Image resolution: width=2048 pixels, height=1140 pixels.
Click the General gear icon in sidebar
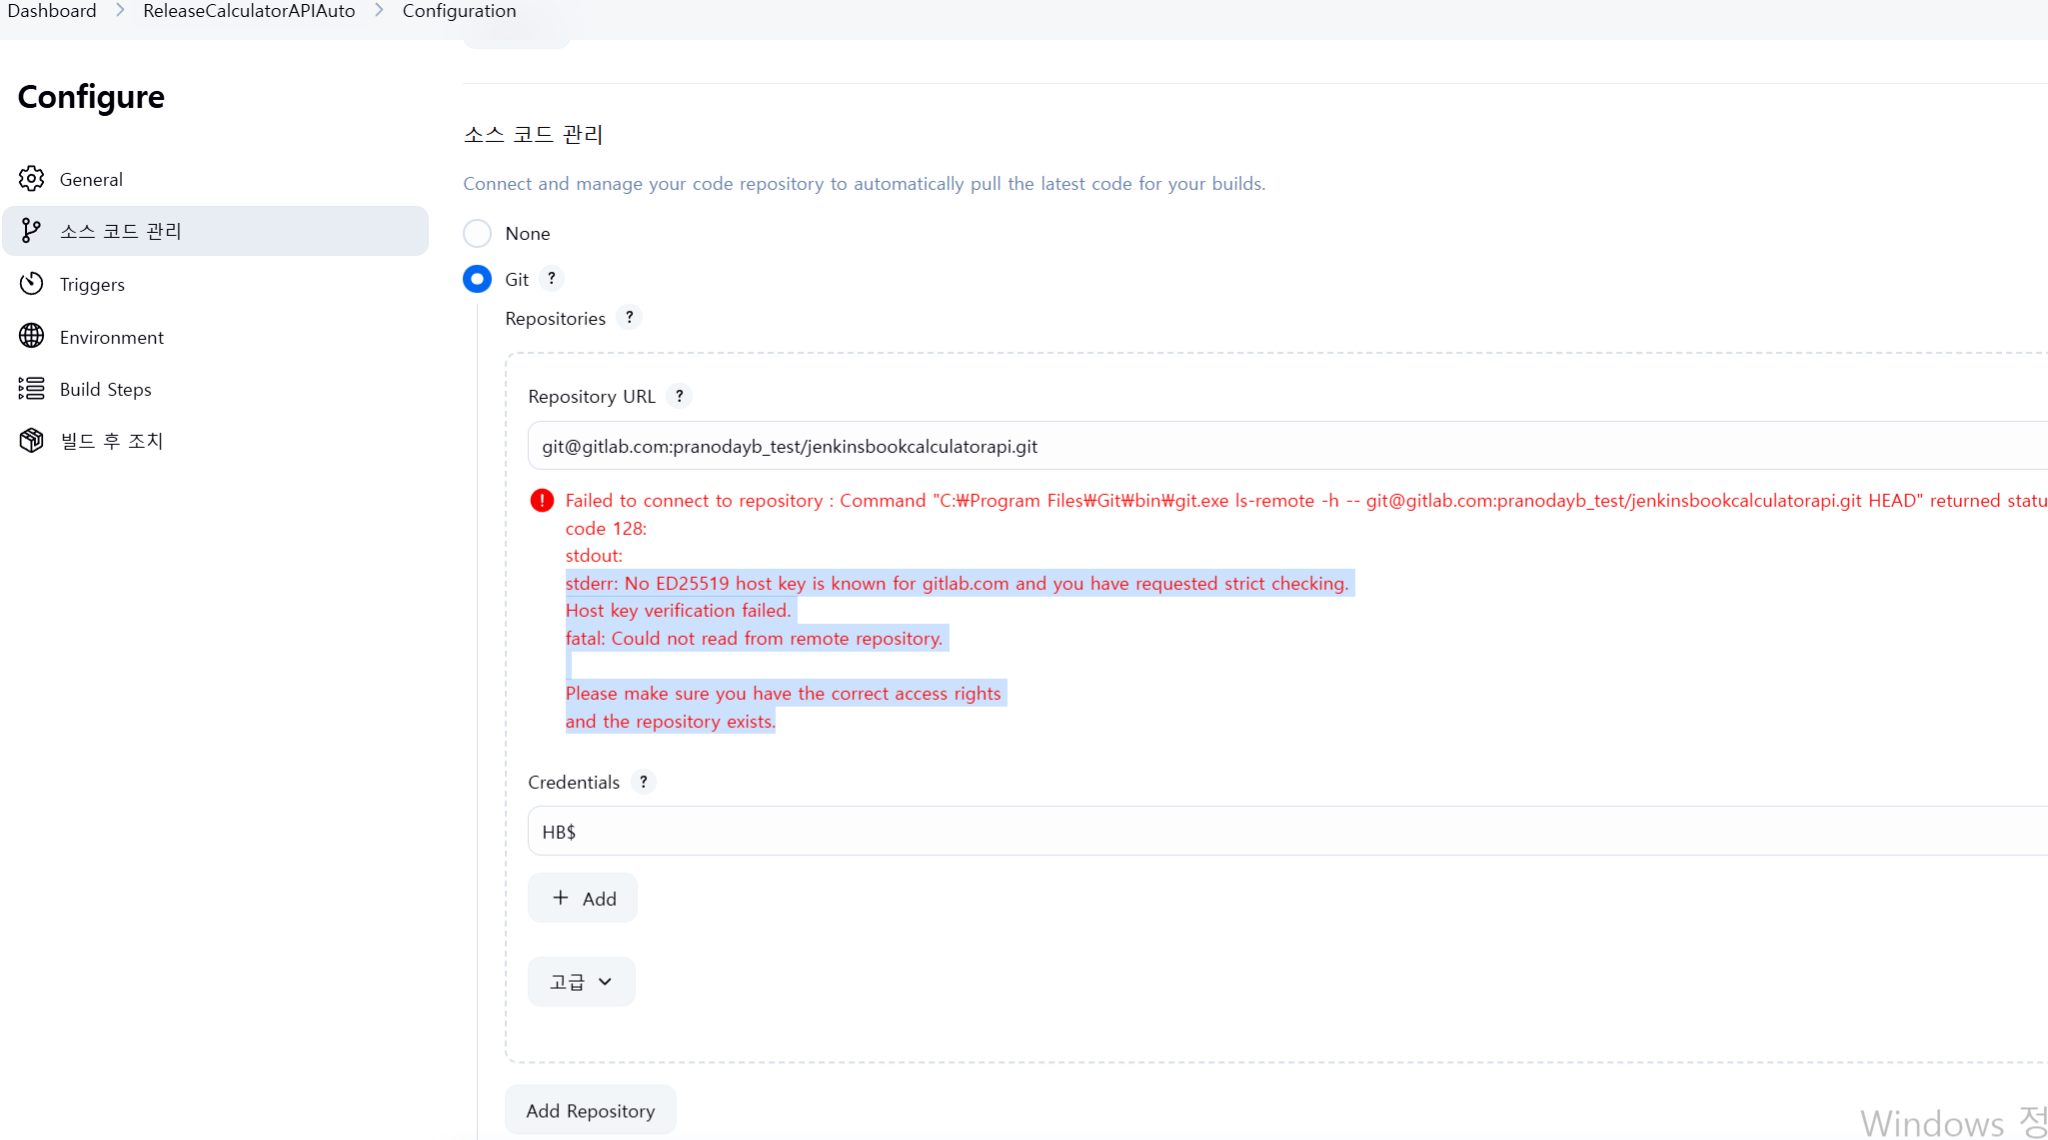click(31, 179)
